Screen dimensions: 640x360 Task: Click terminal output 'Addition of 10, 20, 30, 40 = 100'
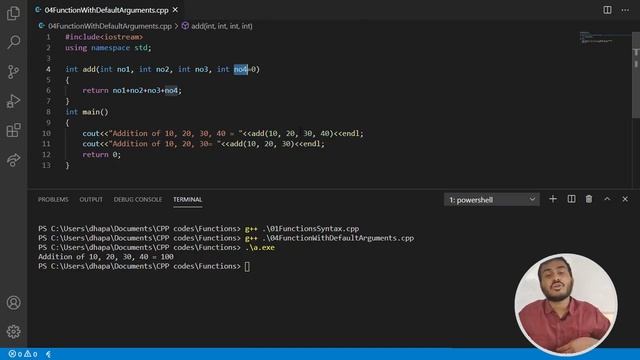106,257
